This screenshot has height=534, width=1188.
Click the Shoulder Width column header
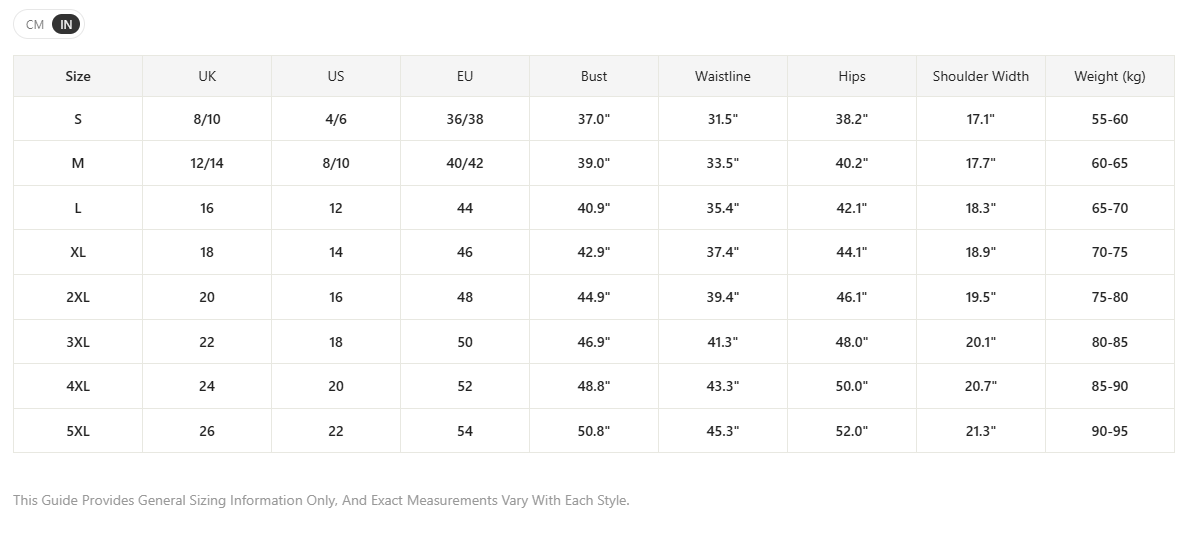point(980,76)
